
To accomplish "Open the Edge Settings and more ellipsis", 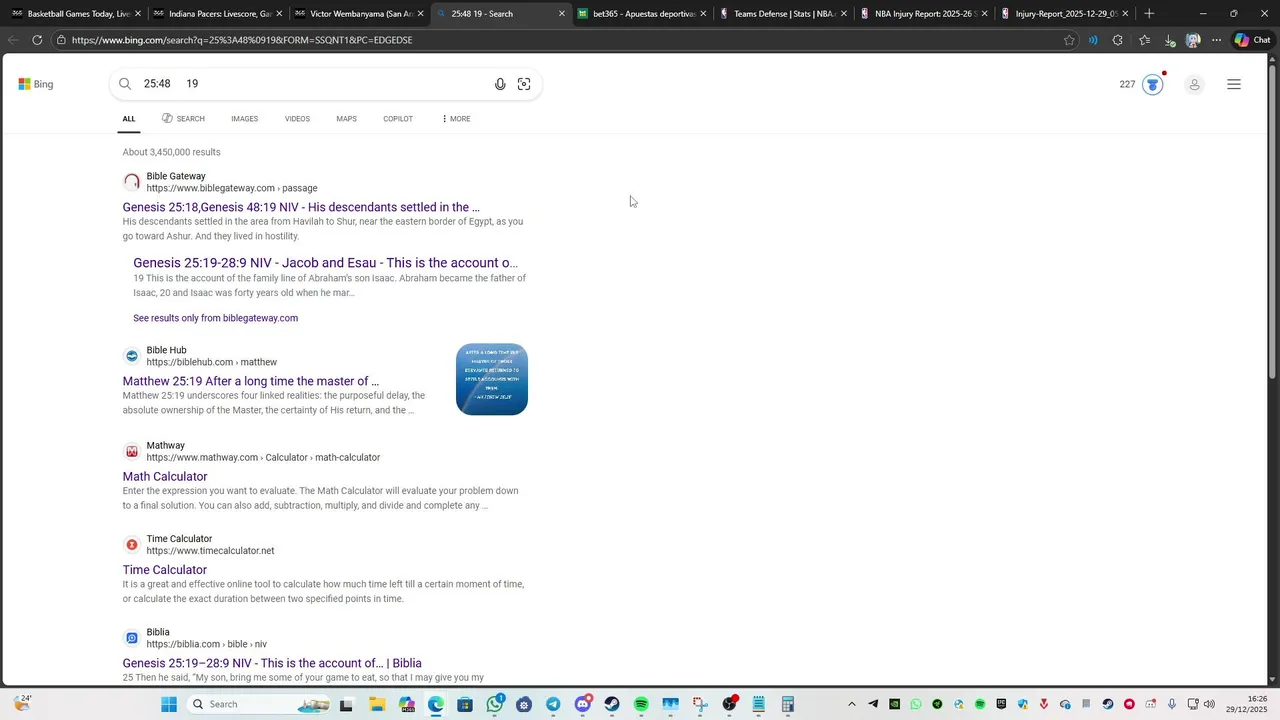I will (x=1216, y=40).
